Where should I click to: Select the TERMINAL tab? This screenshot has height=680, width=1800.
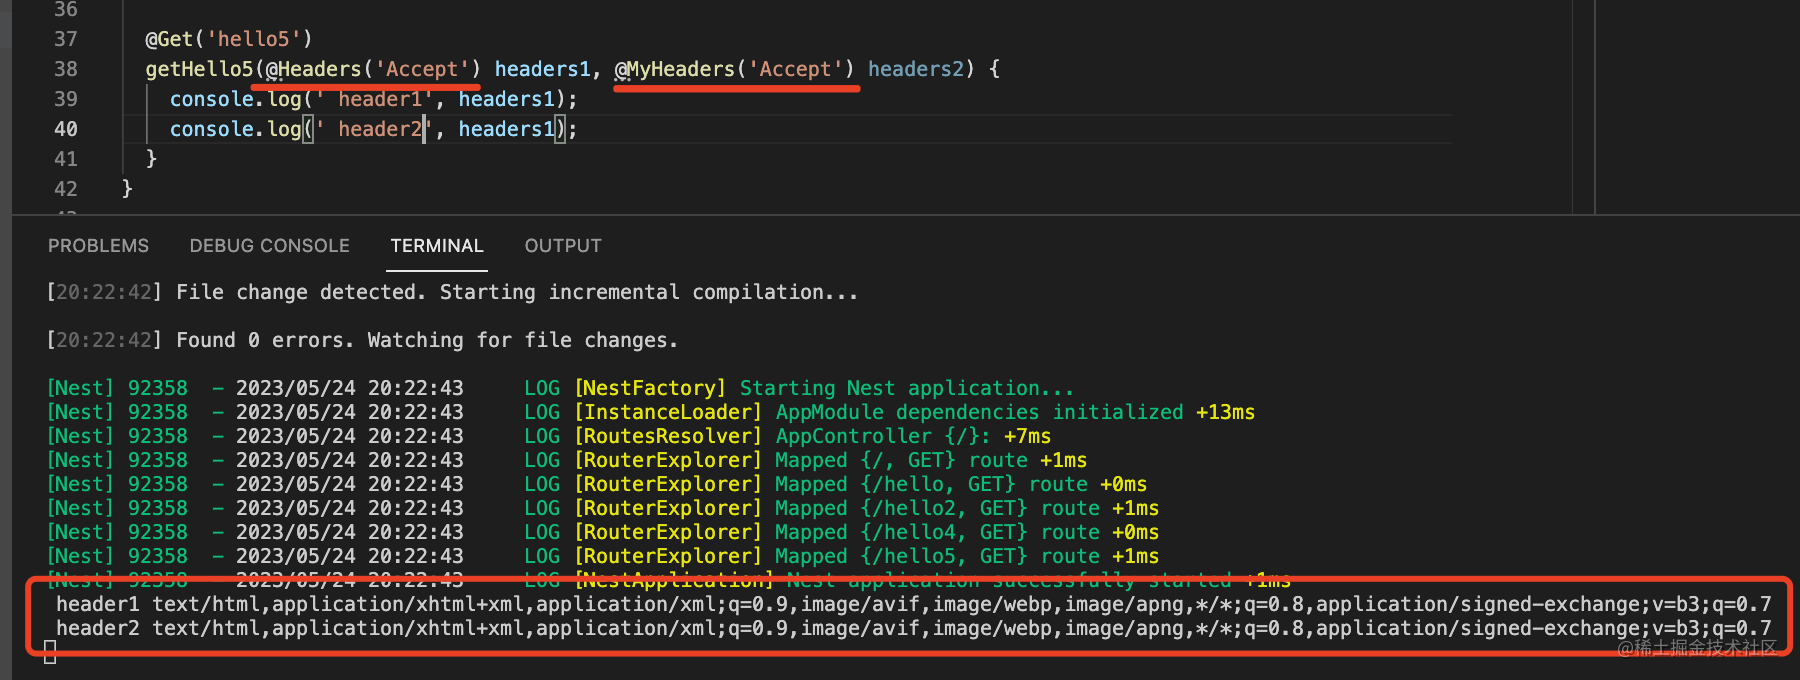(437, 246)
